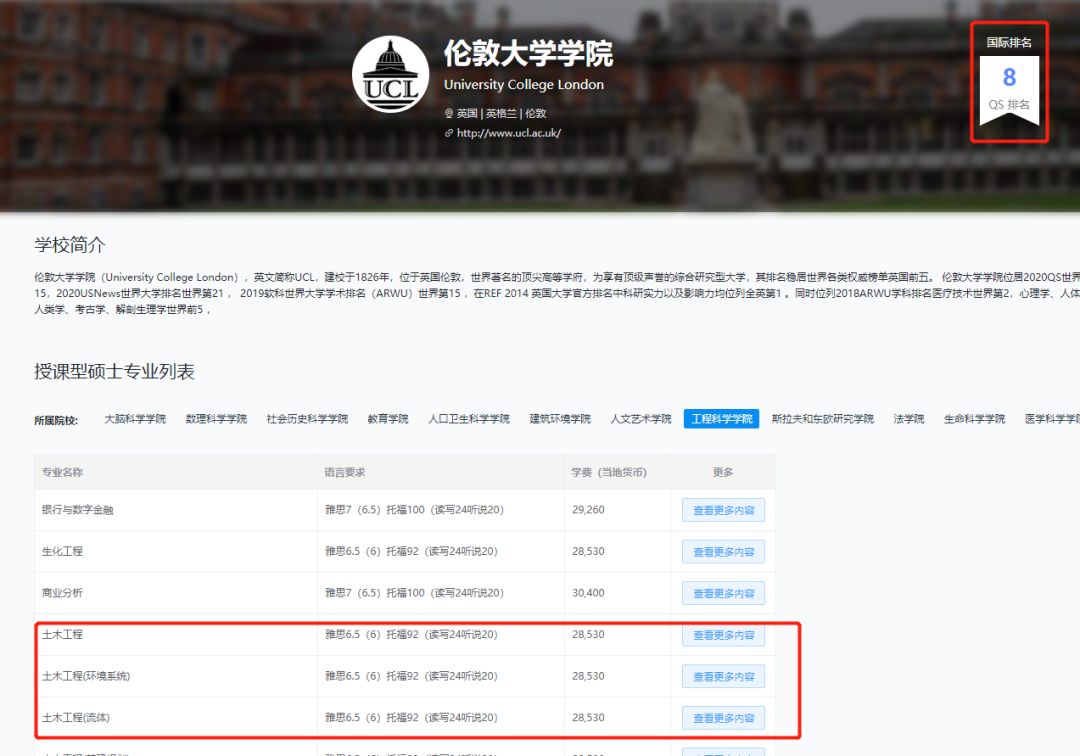Click the 银行与数字金融 program name

[77, 510]
